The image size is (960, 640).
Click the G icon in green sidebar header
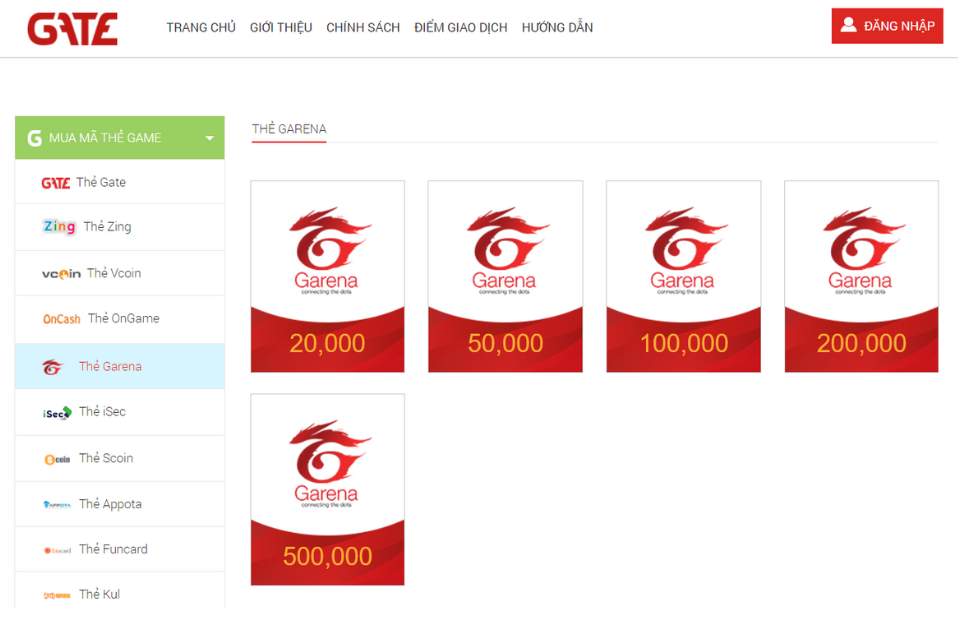(35, 138)
